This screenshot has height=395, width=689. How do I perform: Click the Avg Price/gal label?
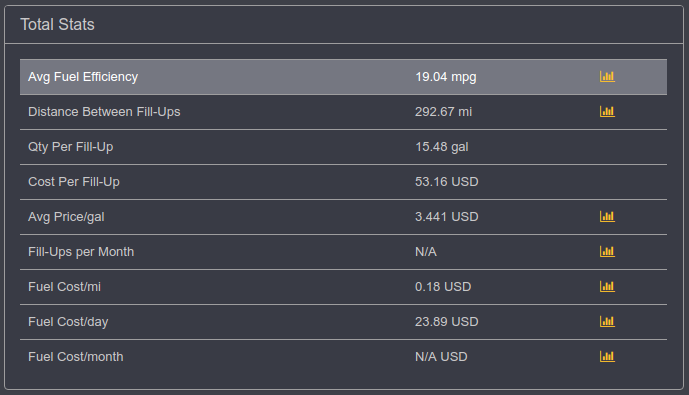click(x=66, y=217)
